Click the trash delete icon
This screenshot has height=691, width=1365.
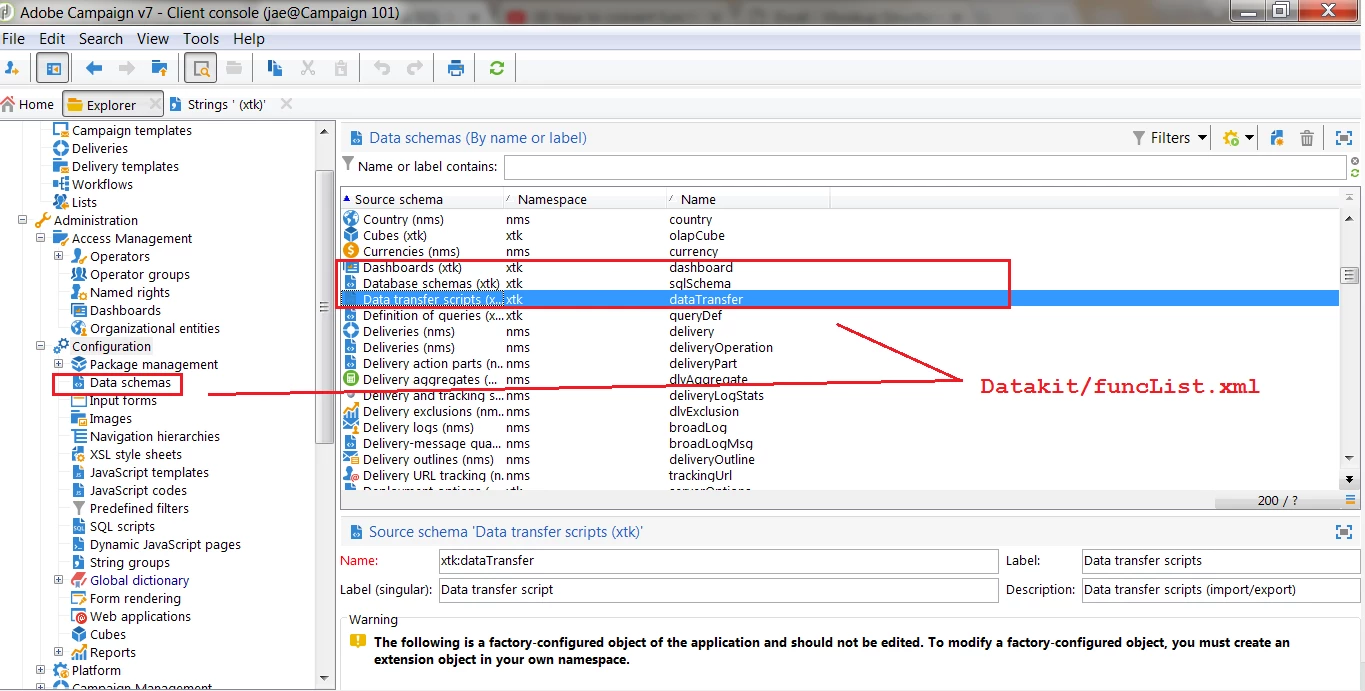tap(1307, 138)
